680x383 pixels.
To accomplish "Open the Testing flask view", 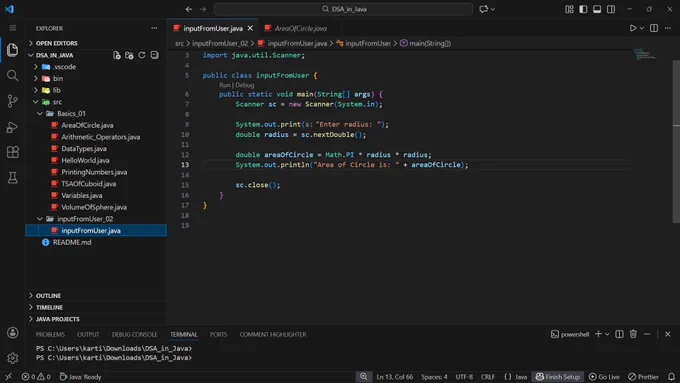I will click(x=13, y=177).
